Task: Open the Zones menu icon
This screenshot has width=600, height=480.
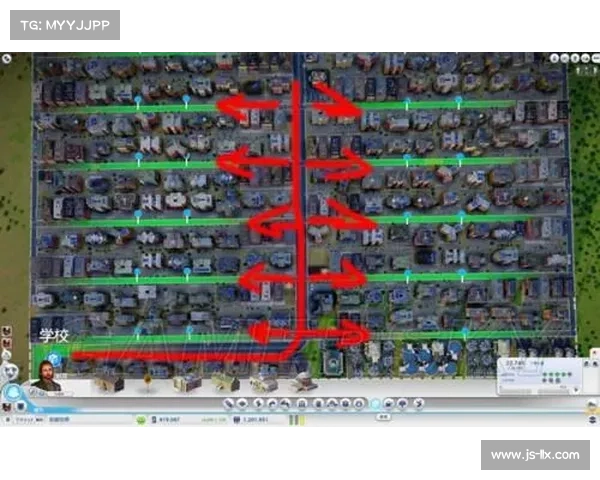Action: 243,404
